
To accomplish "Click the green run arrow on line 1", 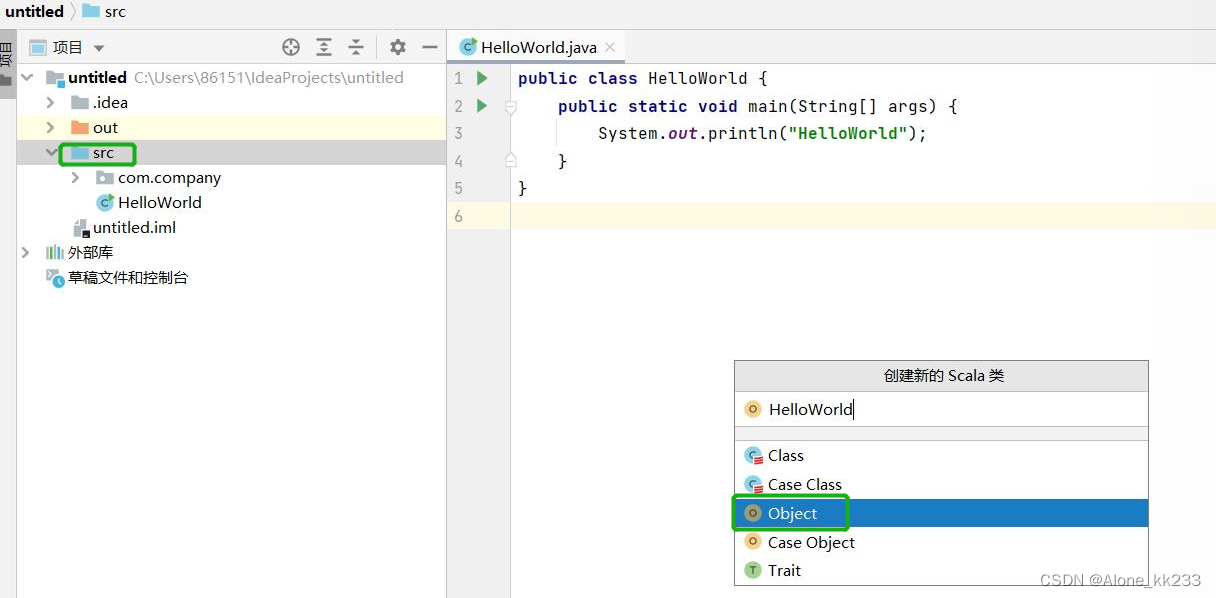I will tap(480, 78).
